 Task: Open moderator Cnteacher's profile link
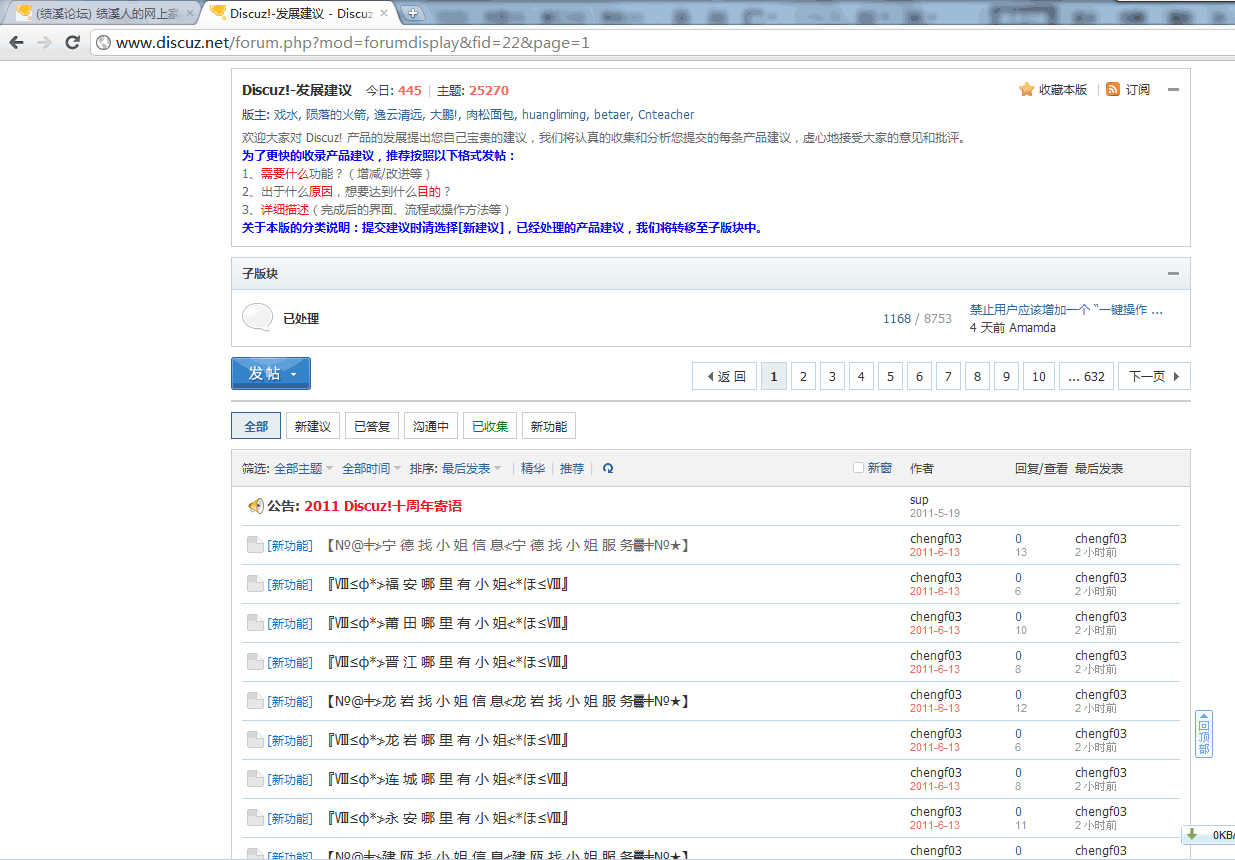click(x=666, y=115)
